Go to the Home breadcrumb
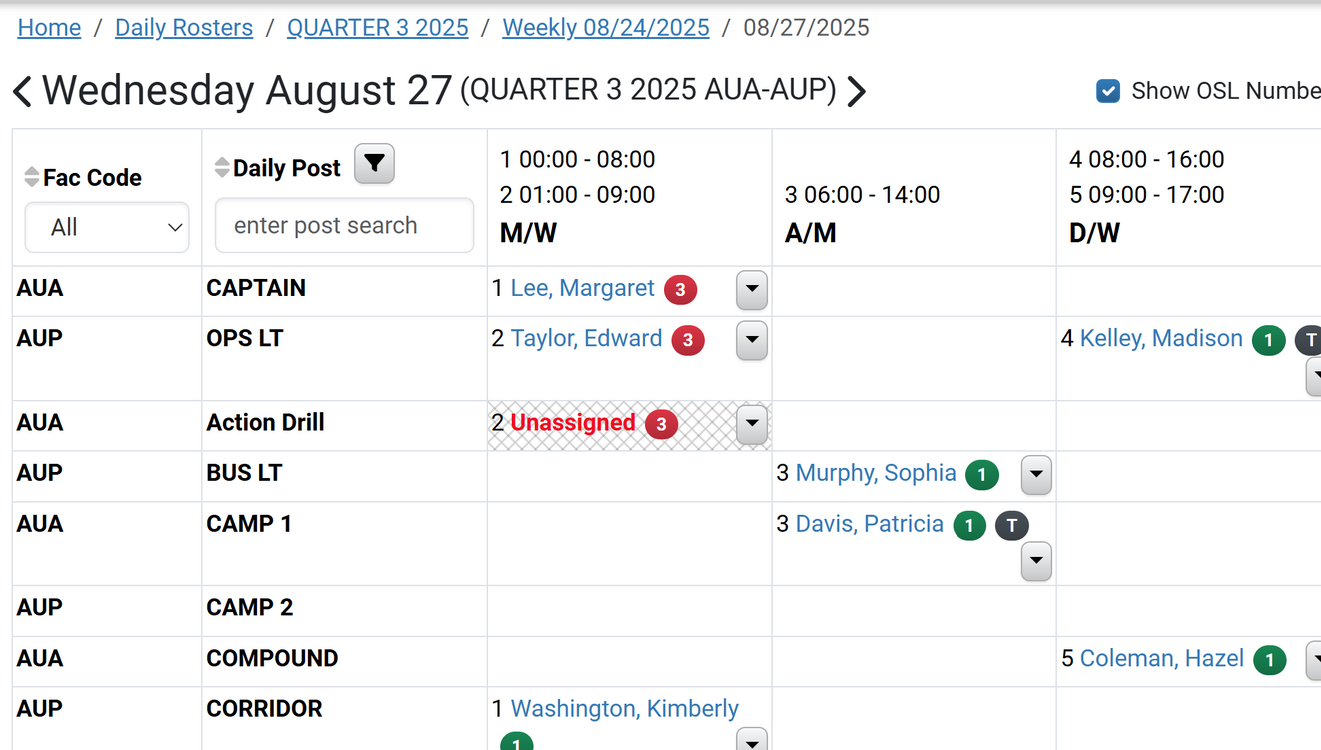The image size is (1321, 750). [x=49, y=28]
